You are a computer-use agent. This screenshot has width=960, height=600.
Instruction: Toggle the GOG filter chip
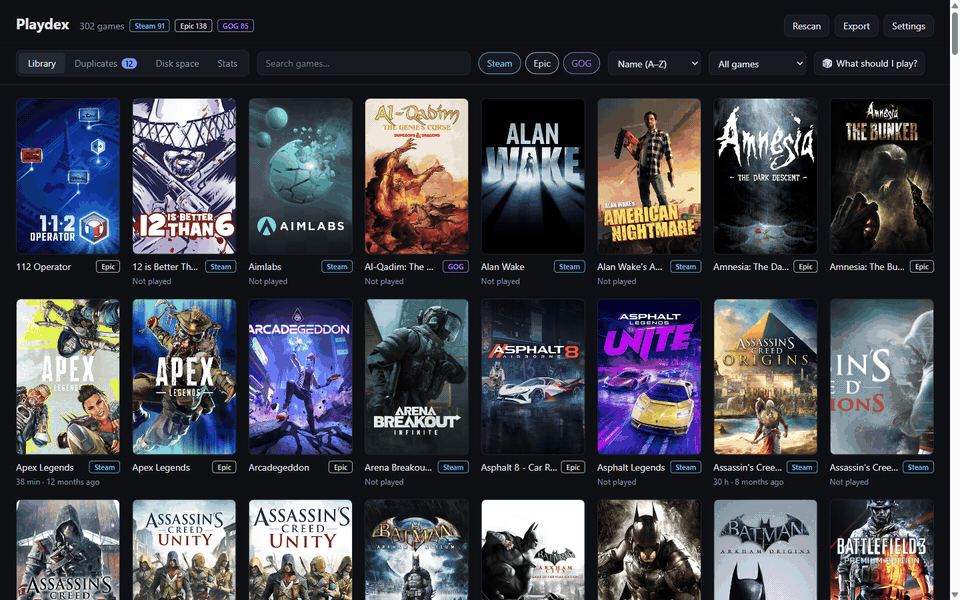pyautogui.click(x=581, y=64)
